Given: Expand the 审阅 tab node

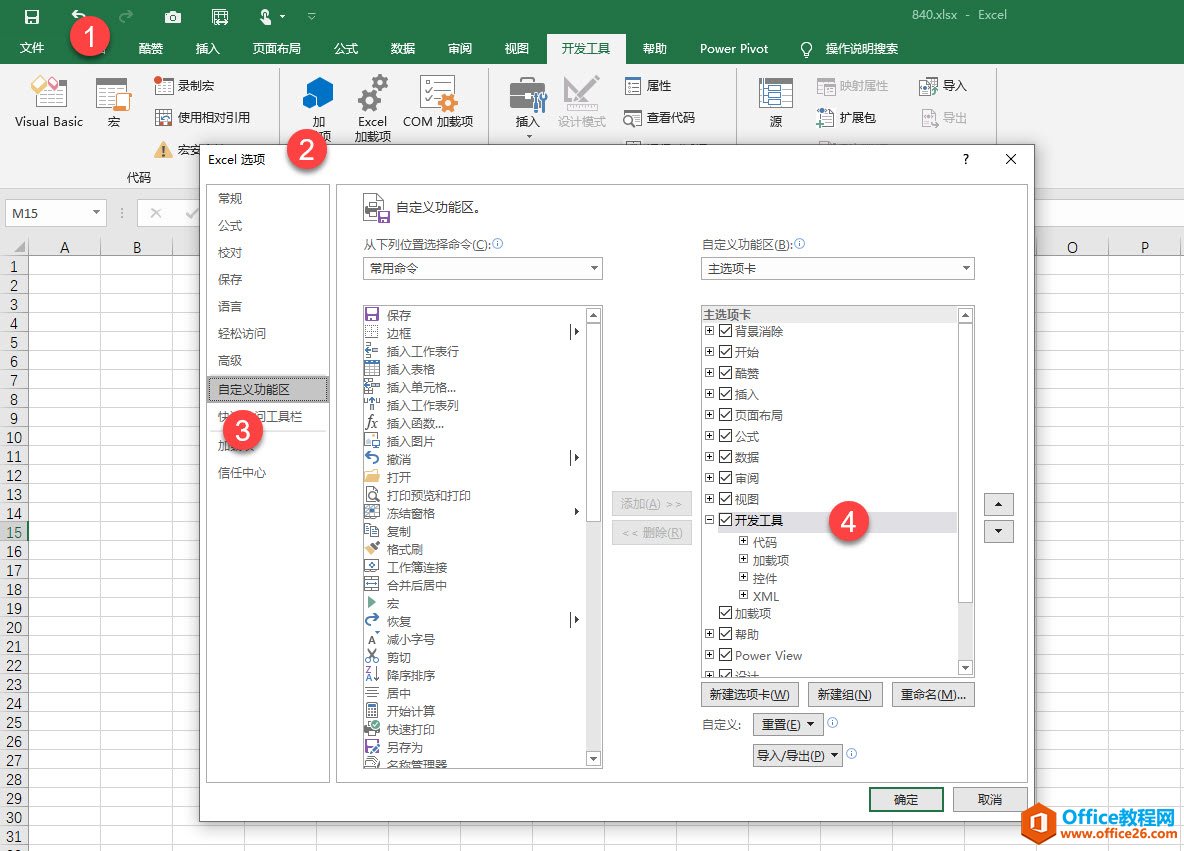Looking at the screenshot, I should click(x=709, y=477).
